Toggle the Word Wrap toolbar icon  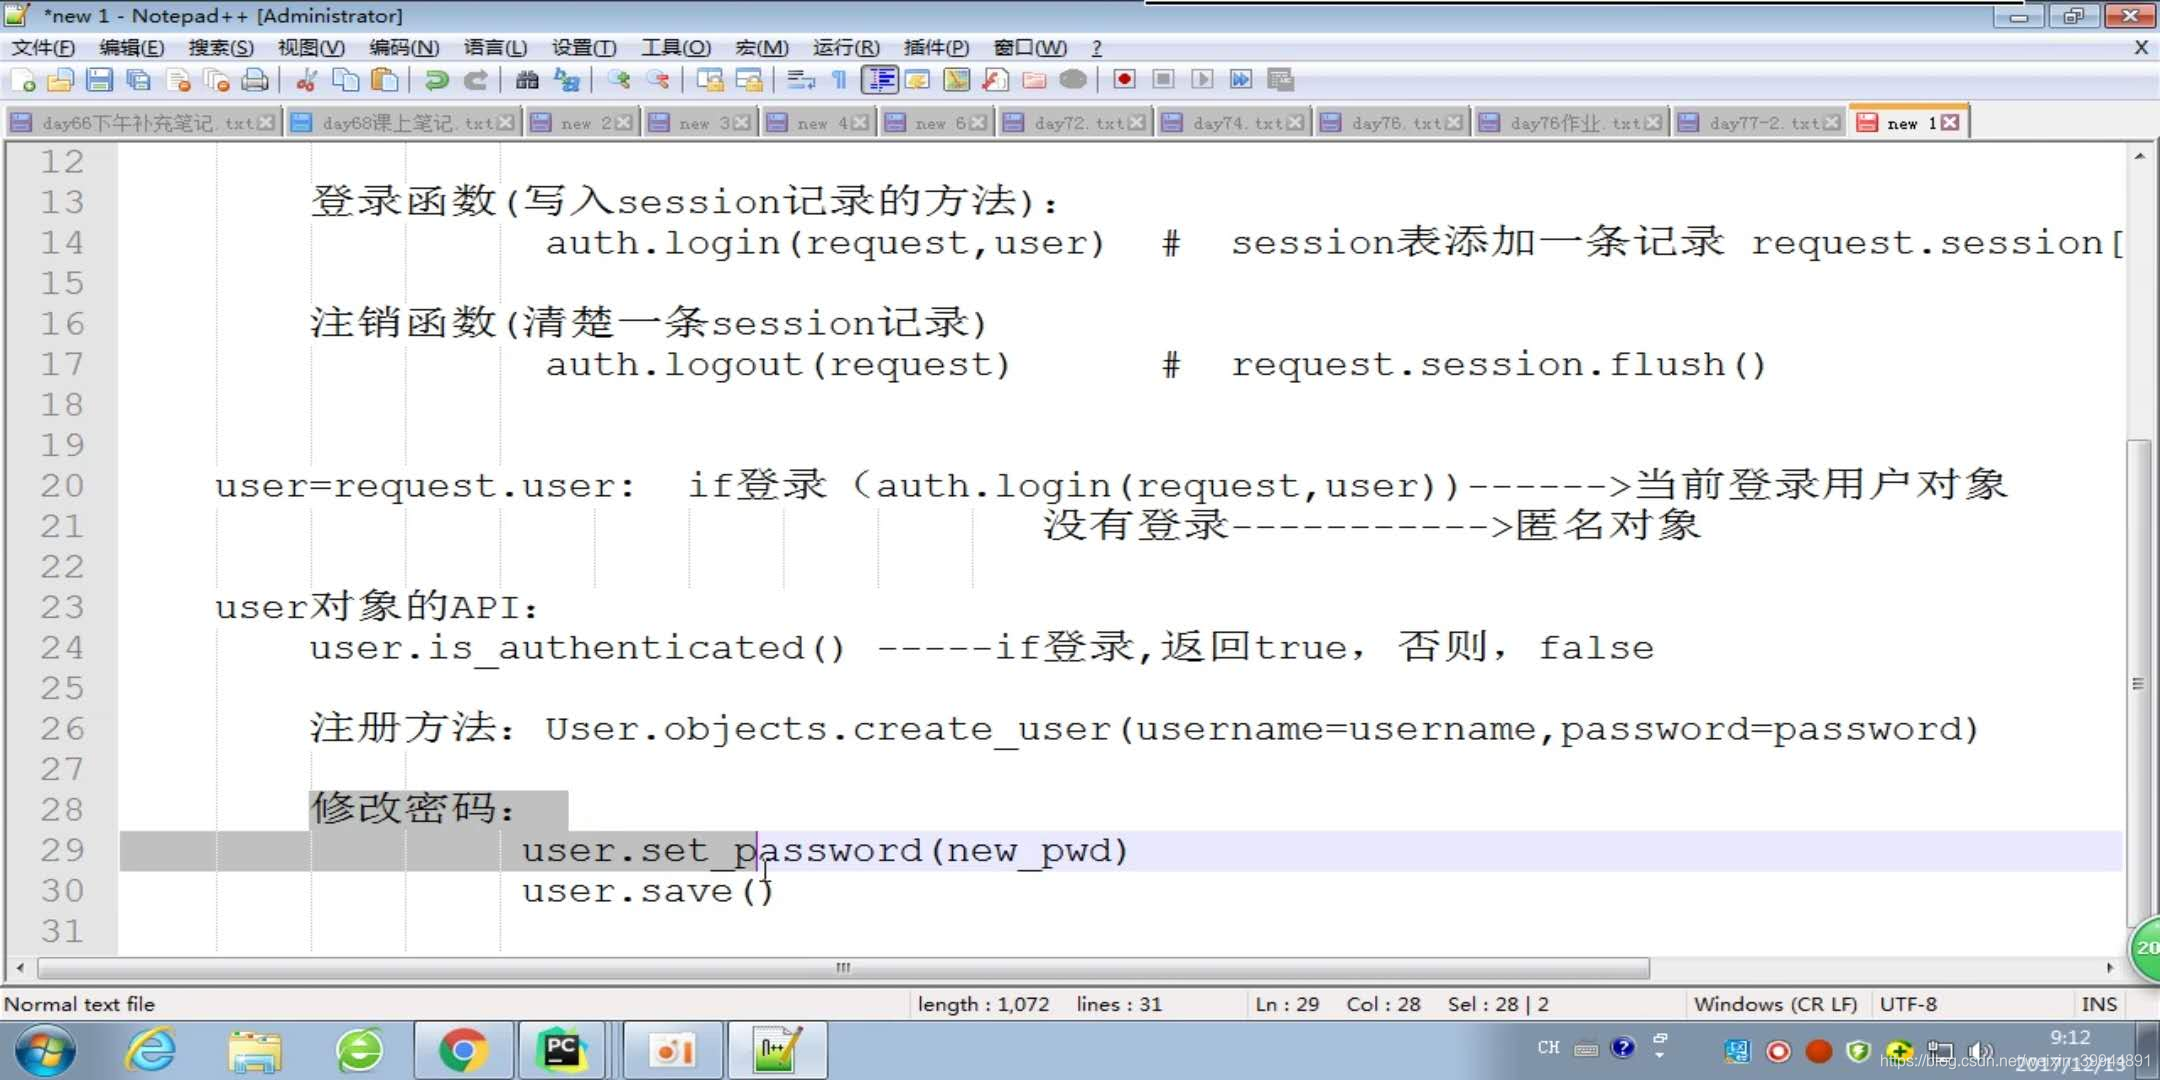pyautogui.click(x=800, y=80)
